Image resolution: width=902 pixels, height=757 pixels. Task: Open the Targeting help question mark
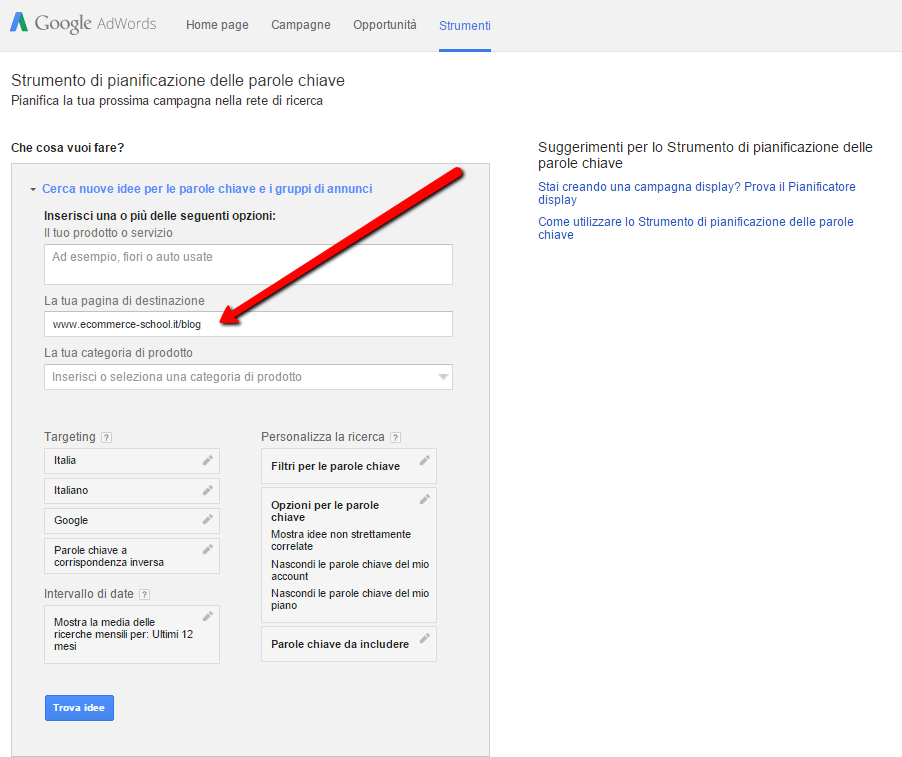click(107, 437)
